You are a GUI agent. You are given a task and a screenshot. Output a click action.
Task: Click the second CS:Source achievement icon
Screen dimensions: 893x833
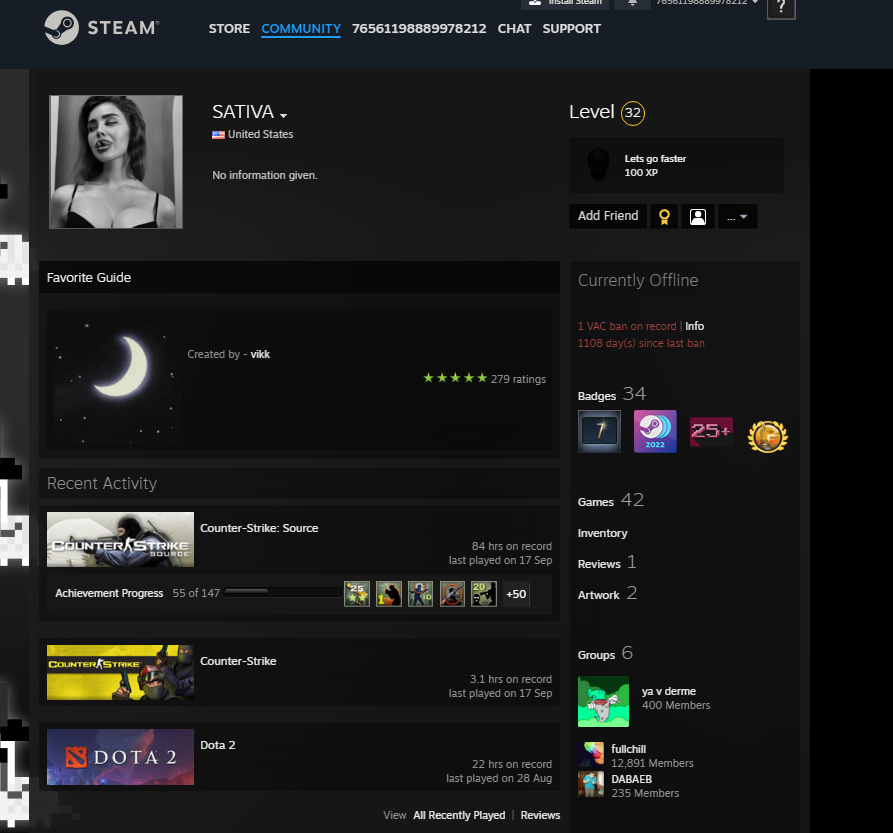coord(389,594)
